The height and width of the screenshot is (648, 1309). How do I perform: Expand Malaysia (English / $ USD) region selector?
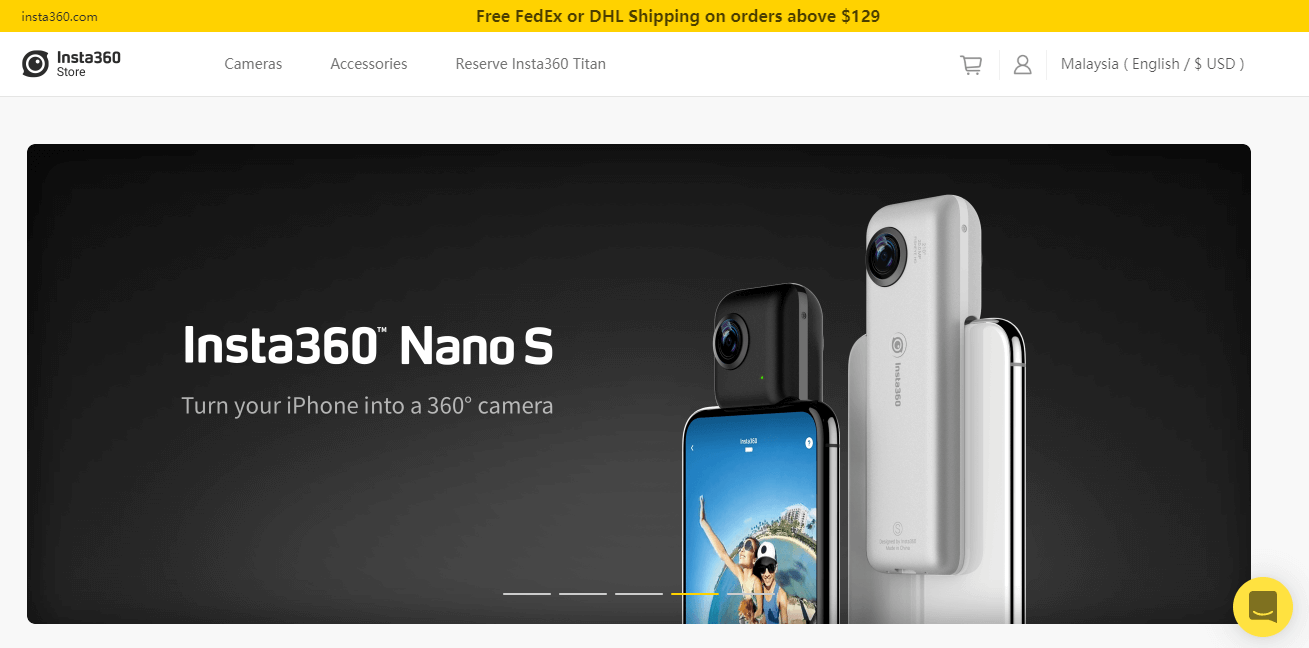[1152, 64]
